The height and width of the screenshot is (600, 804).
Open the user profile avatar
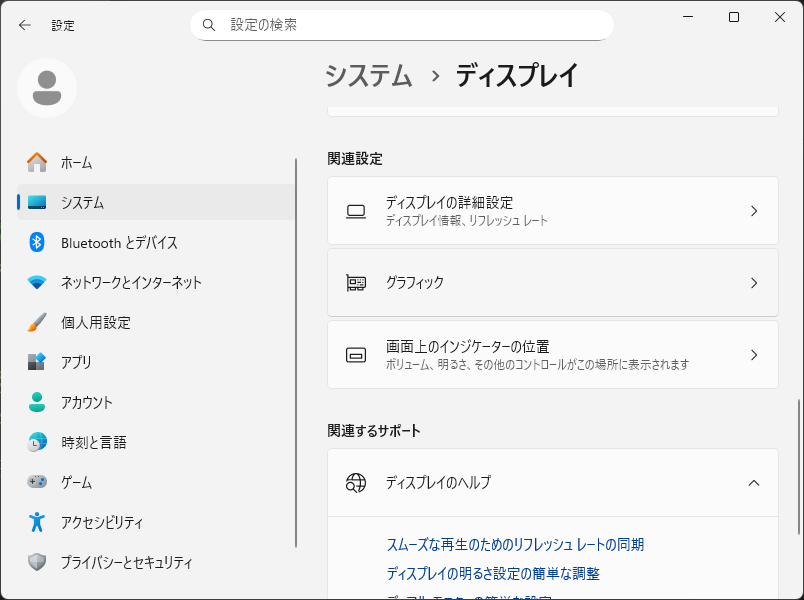tap(47, 88)
